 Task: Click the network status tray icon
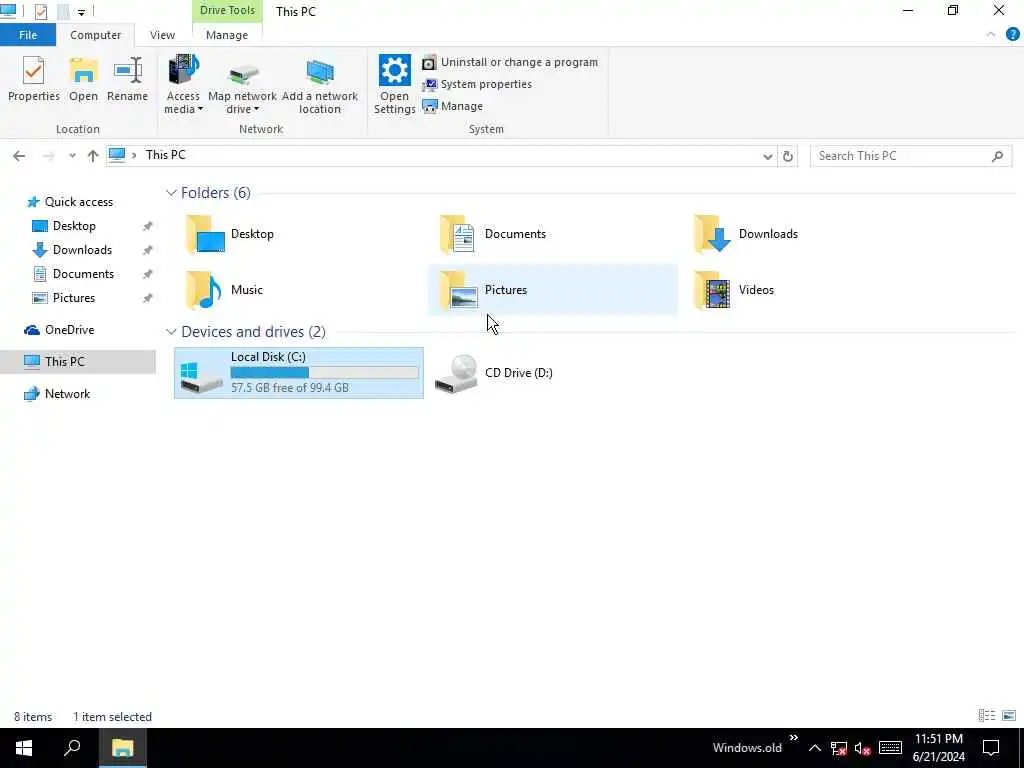pos(839,748)
